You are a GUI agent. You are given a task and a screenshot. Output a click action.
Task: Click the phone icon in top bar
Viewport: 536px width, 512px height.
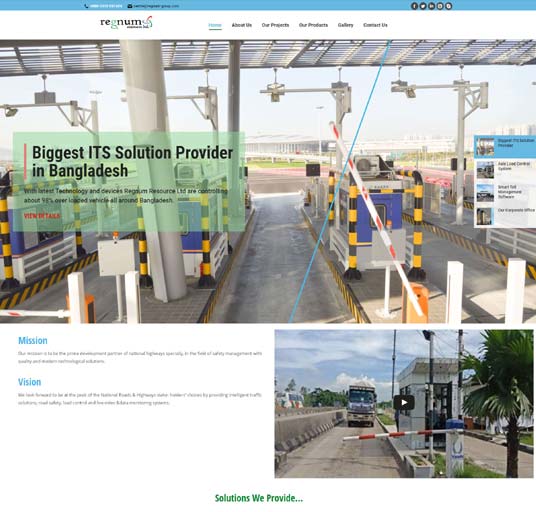point(86,6)
